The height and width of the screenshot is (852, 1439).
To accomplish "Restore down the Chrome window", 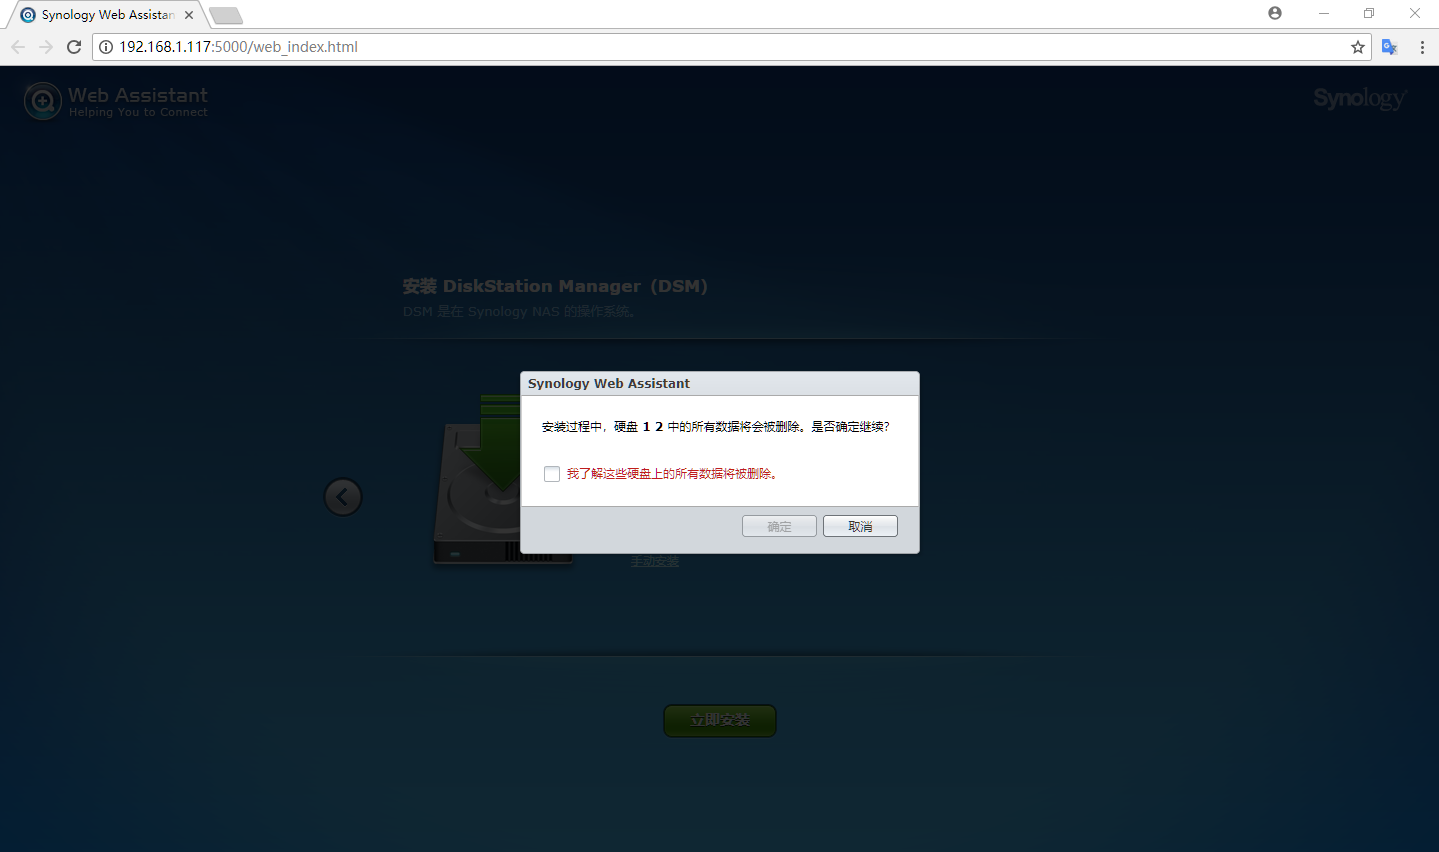I will (1369, 13).
